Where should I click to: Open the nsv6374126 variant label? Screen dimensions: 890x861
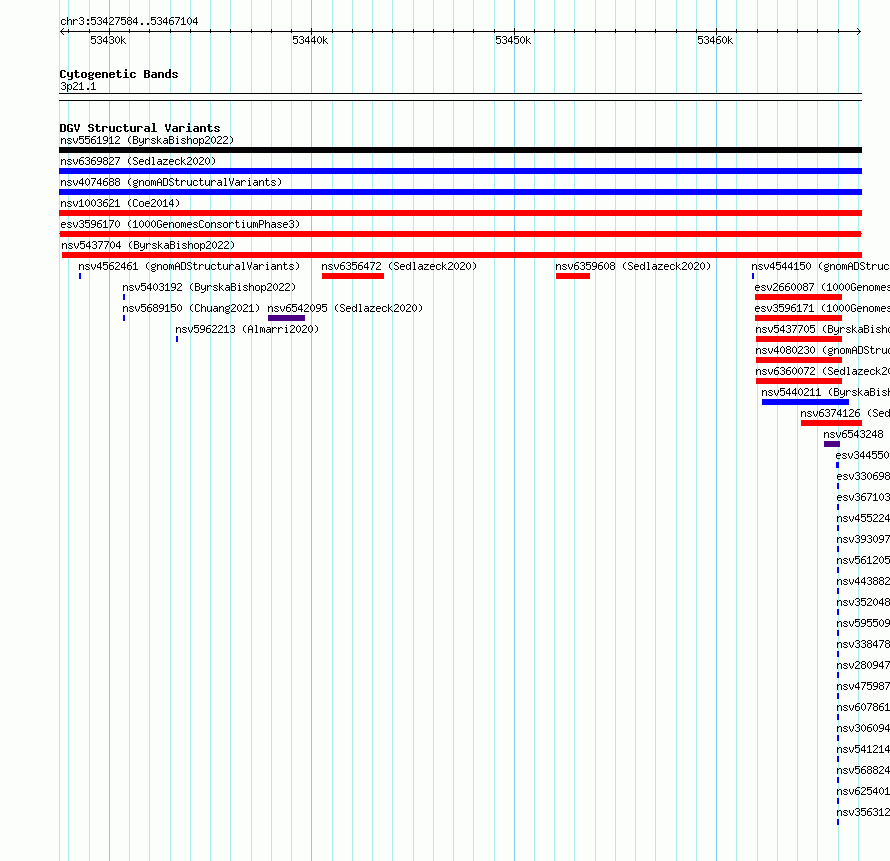[845, 413]
